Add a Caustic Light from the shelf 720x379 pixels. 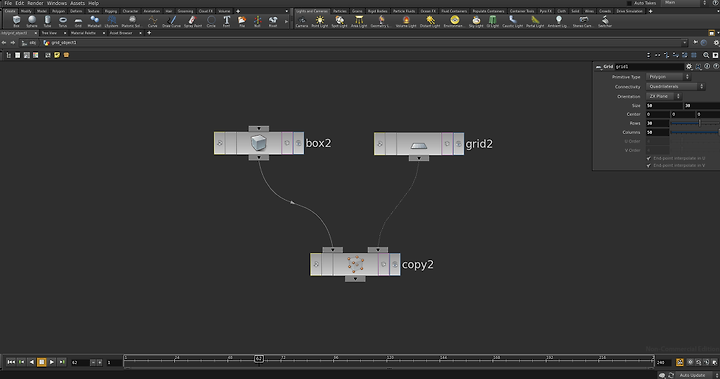tap(512, 21)
